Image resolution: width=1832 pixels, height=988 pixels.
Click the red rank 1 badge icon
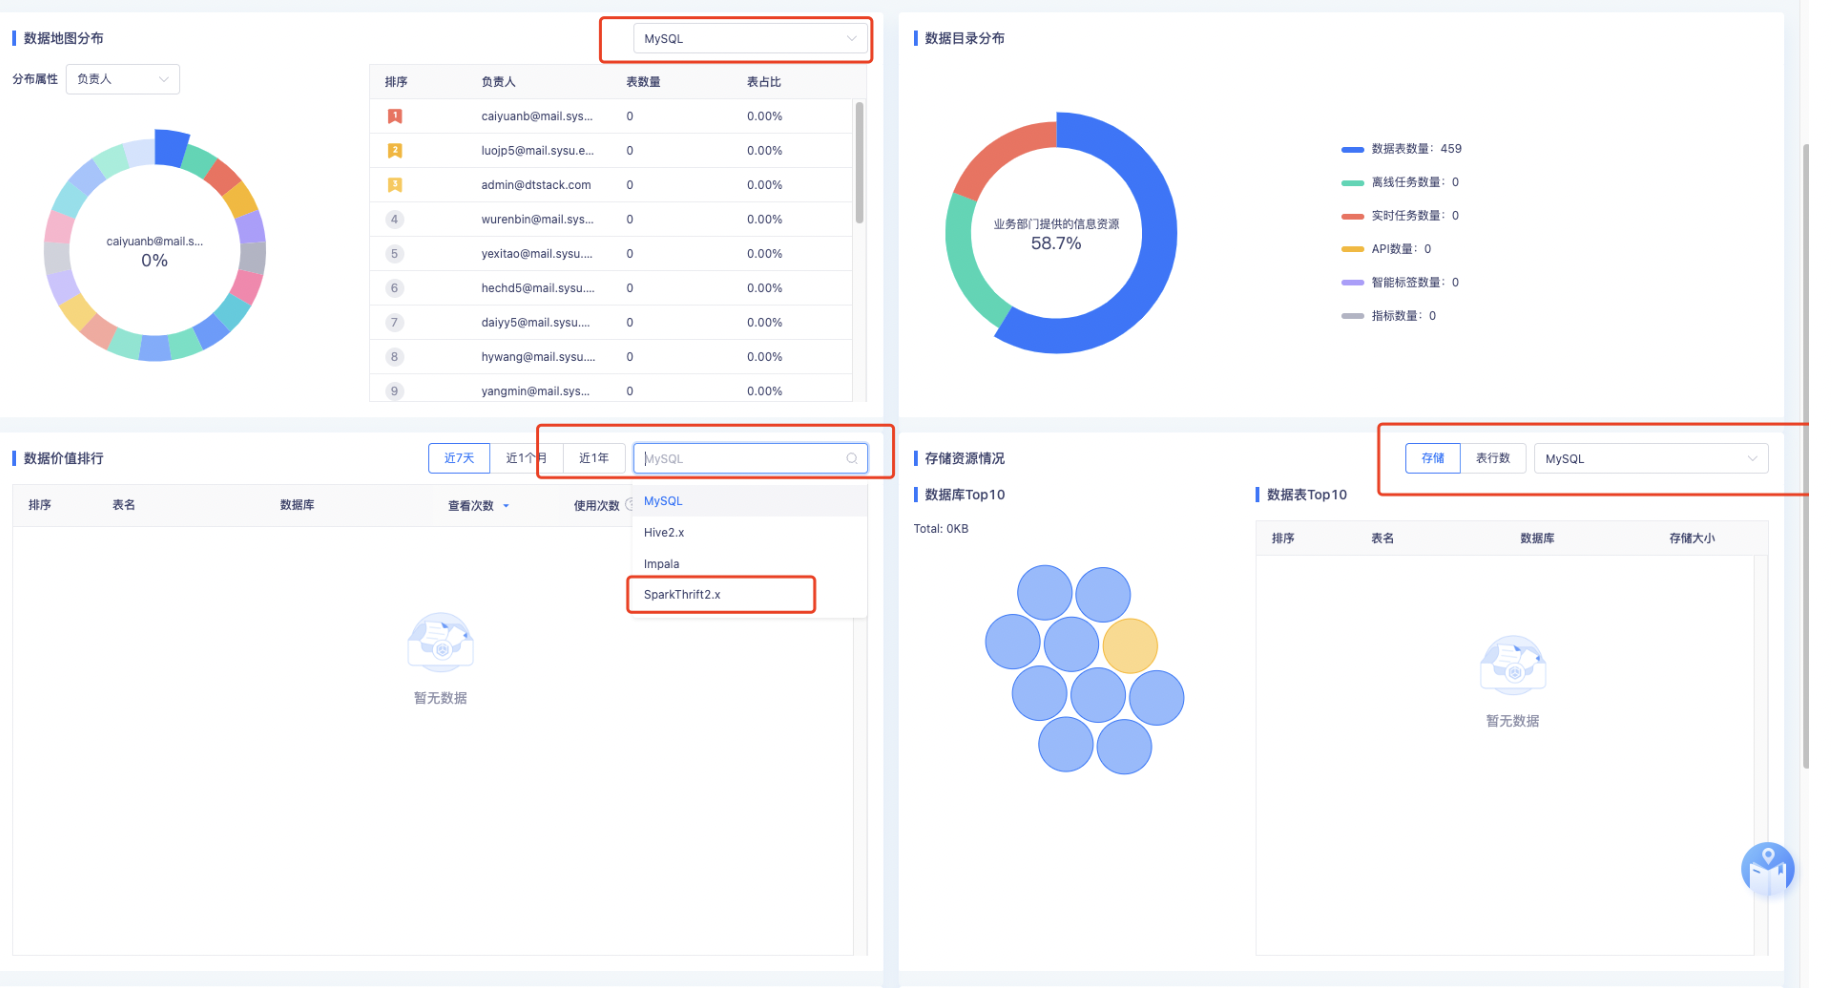[x=395, y=116]
